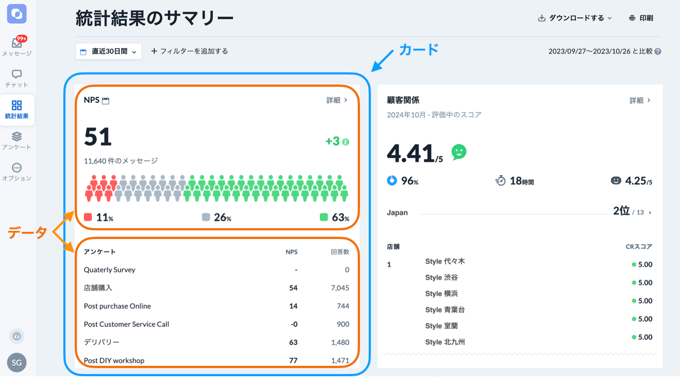Click the info icon next to +3

[x=346, y=142]
